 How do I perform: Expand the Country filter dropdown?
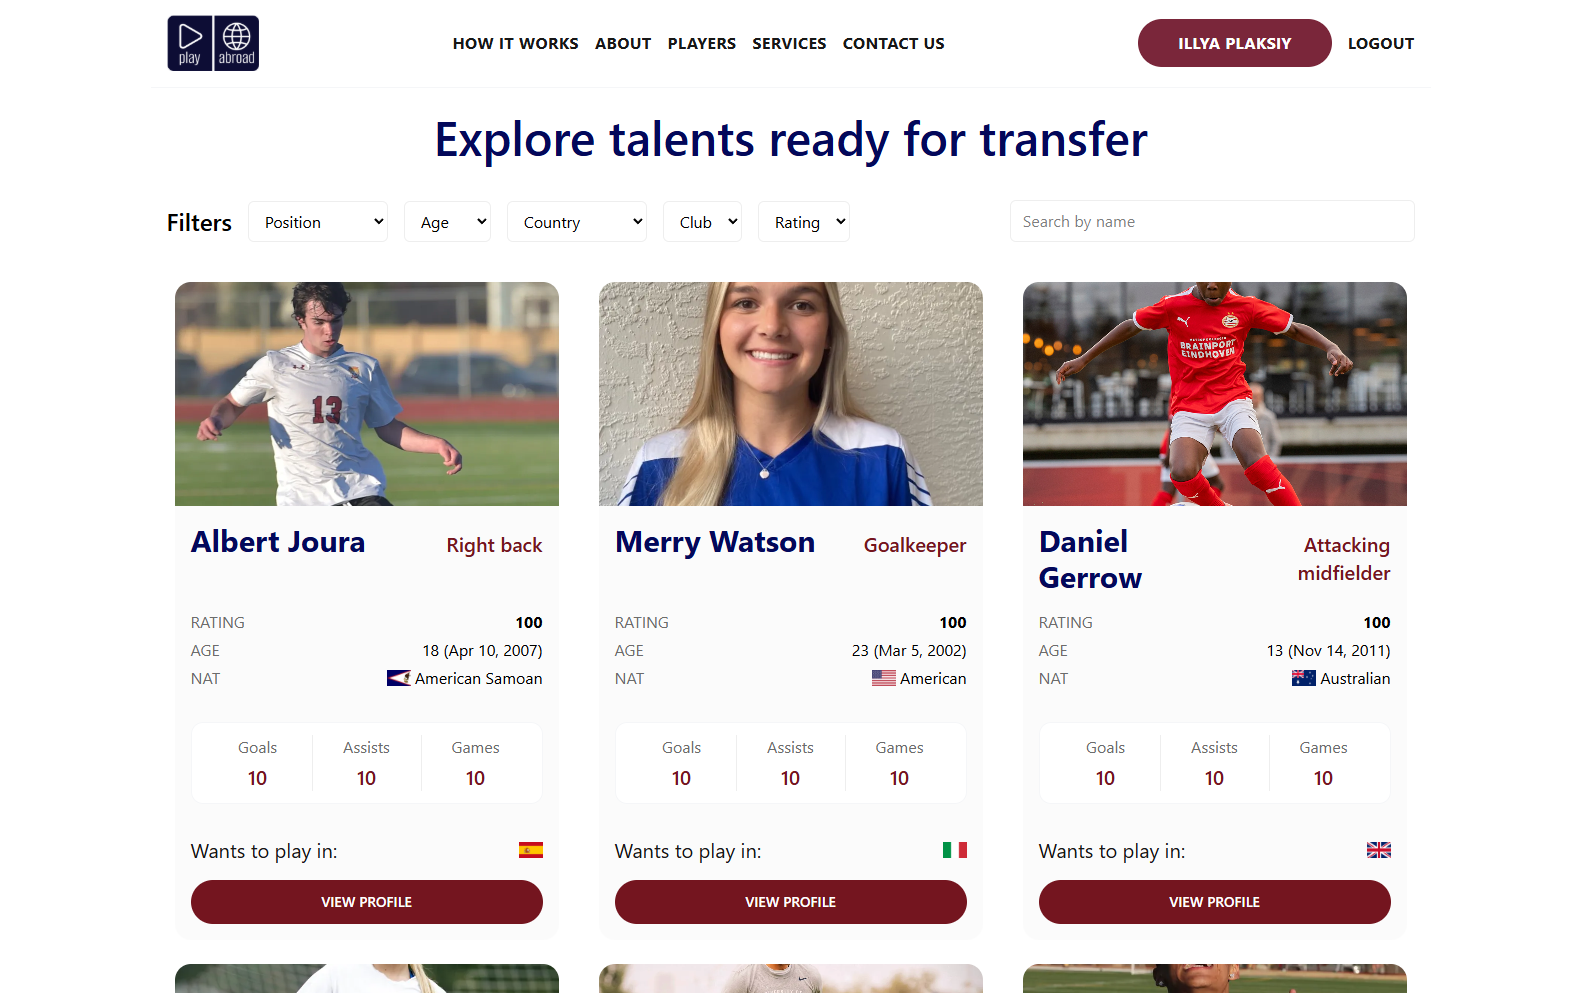point(577,222)
